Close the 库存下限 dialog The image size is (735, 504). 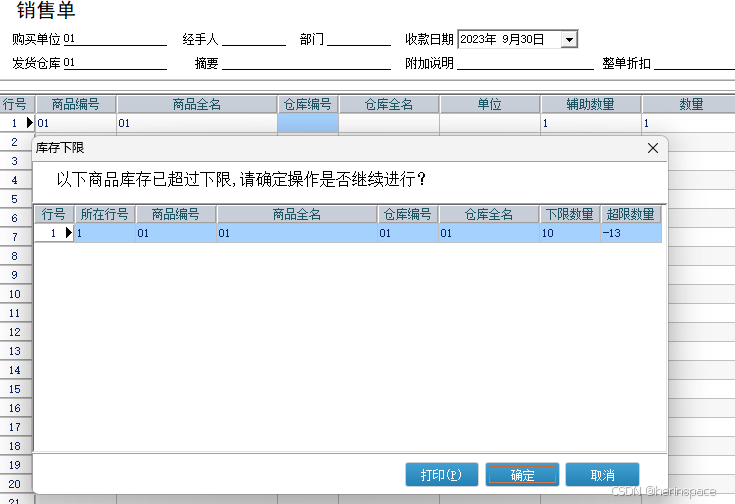point(652,148)
